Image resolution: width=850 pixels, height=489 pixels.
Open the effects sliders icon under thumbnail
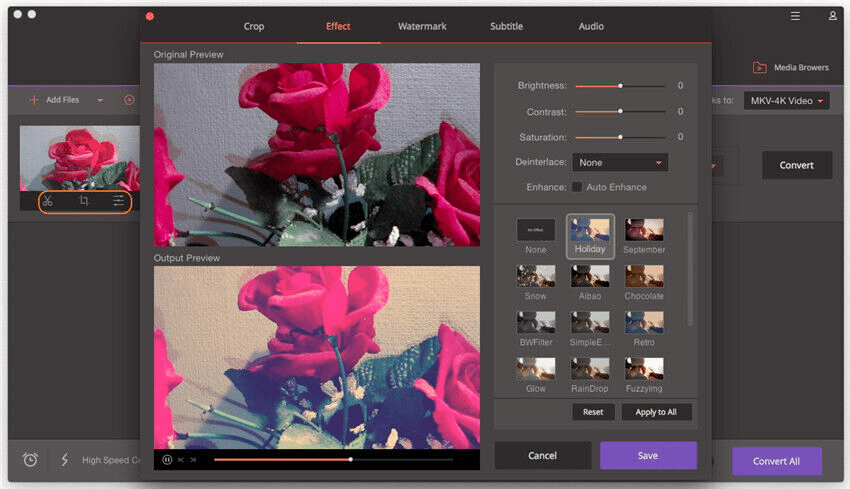[x=118, y=202]
